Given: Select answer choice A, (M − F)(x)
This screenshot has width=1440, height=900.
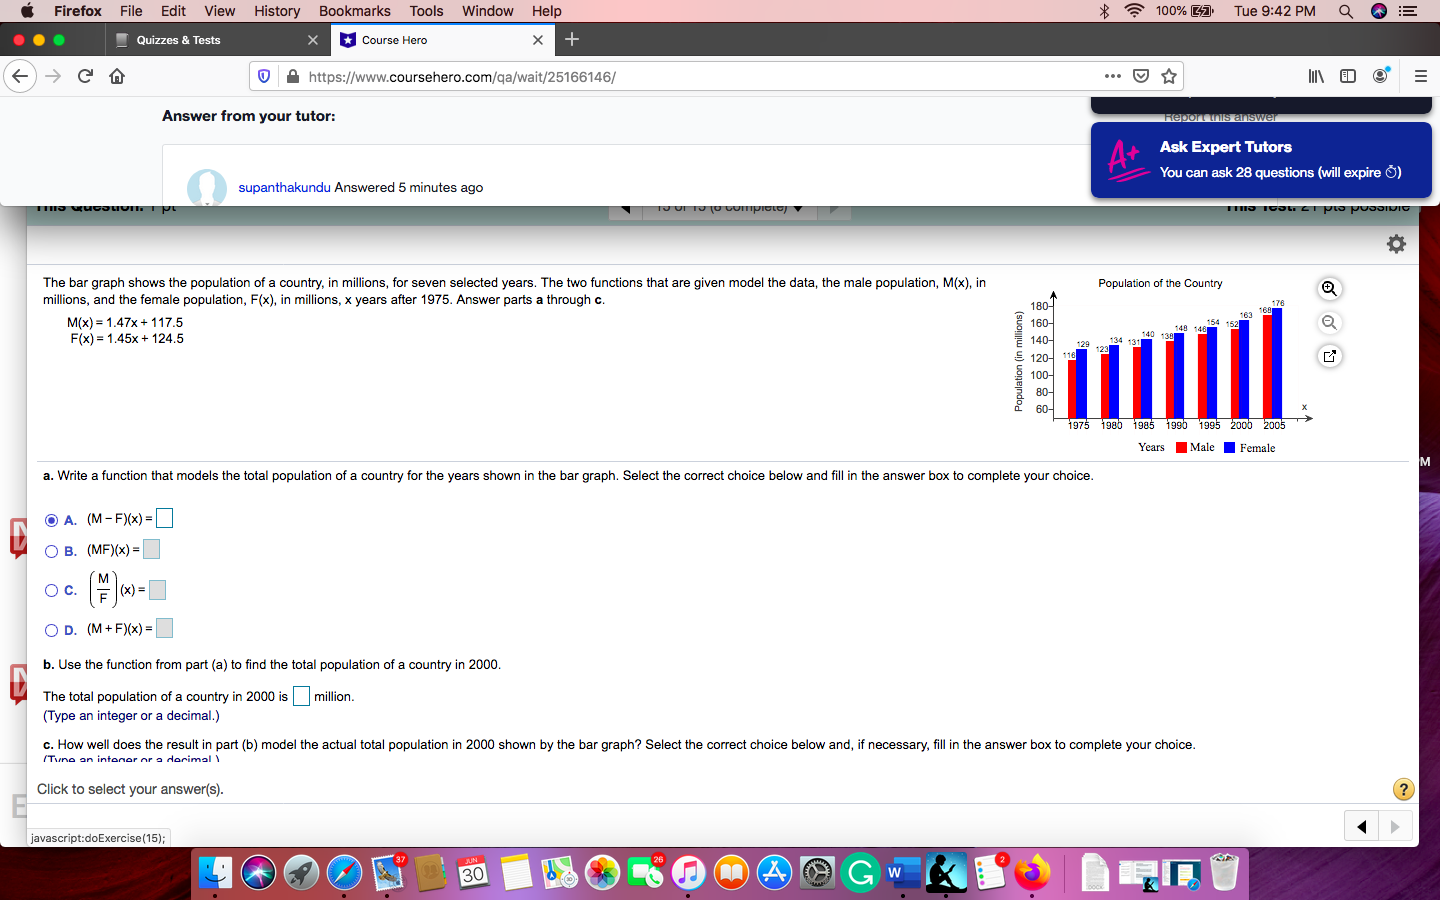Looking at the screenshot, I should point(51,519).
